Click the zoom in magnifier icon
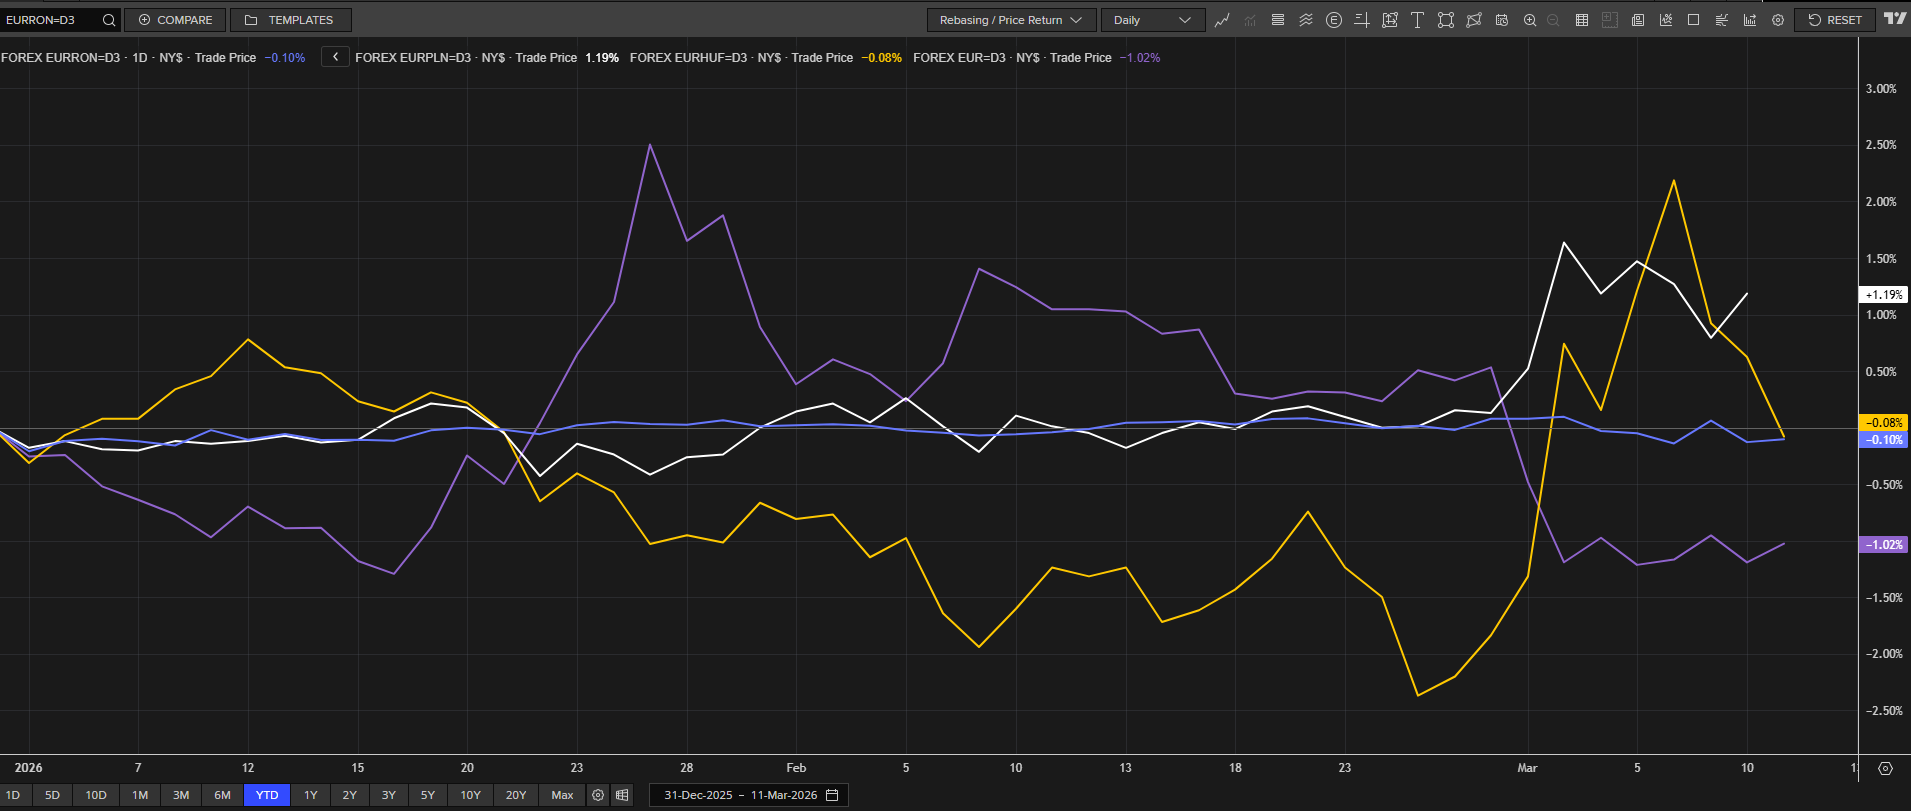Image resolution: width=1911 pixels, height=811 pixels. pos(1529,20)
